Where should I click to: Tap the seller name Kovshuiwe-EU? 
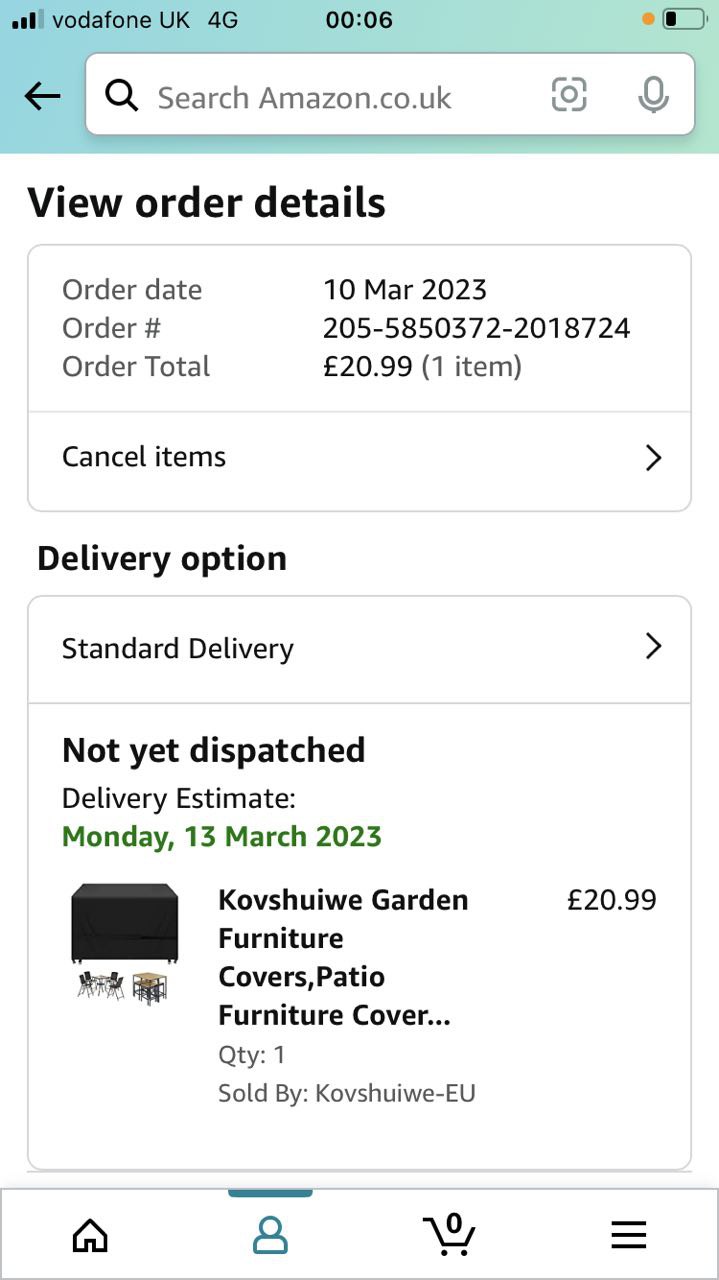pos(394,1093)
